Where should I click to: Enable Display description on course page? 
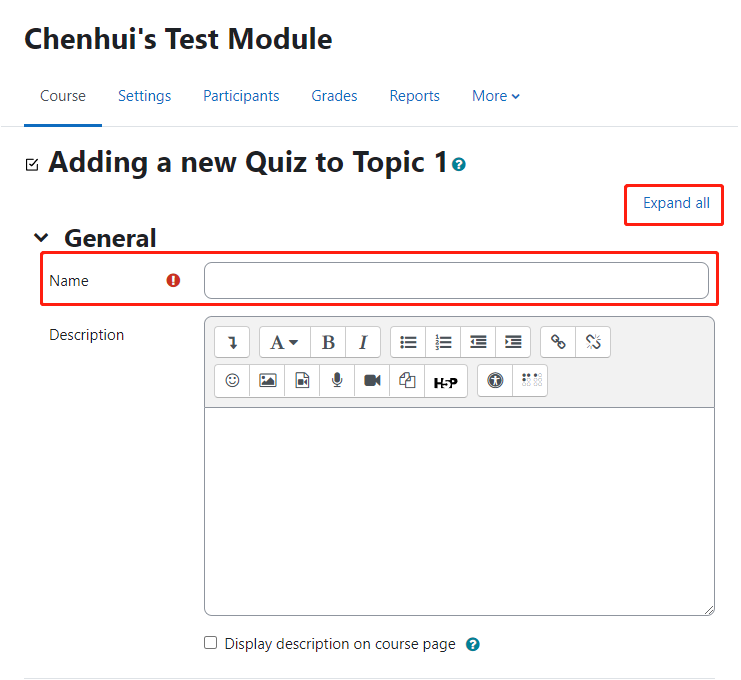210,643
